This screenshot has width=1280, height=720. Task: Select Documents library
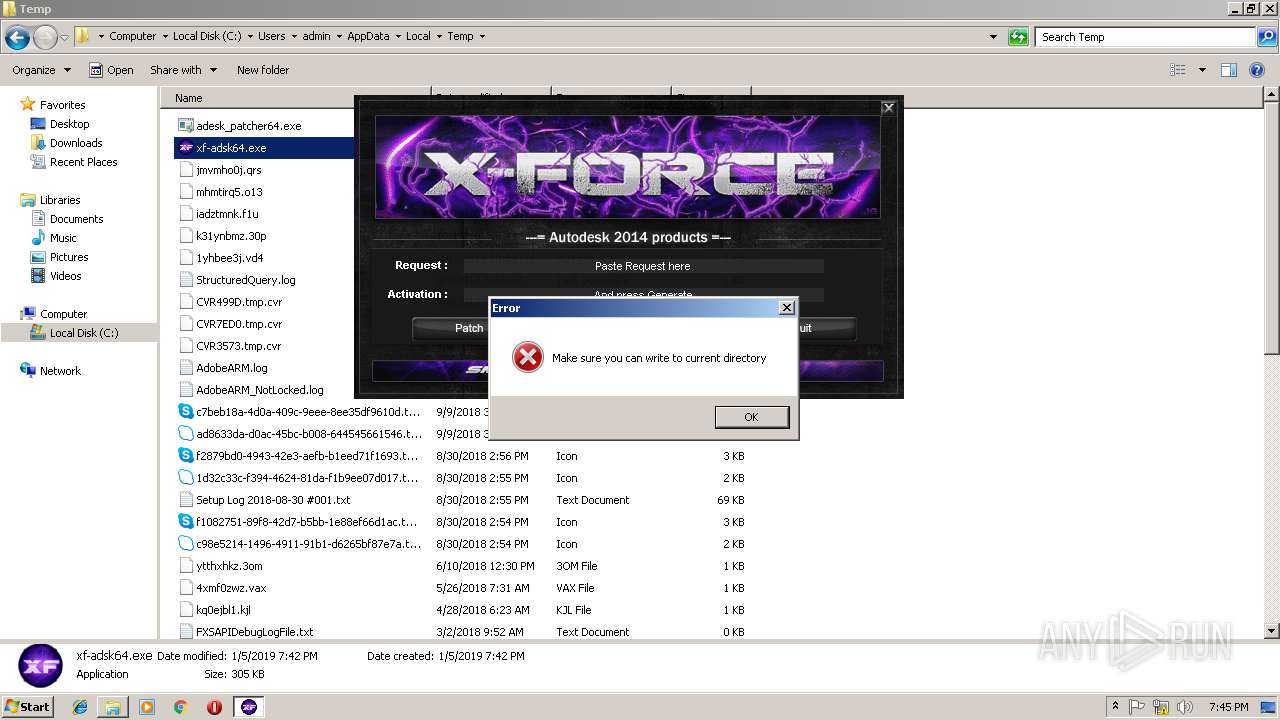76,219
